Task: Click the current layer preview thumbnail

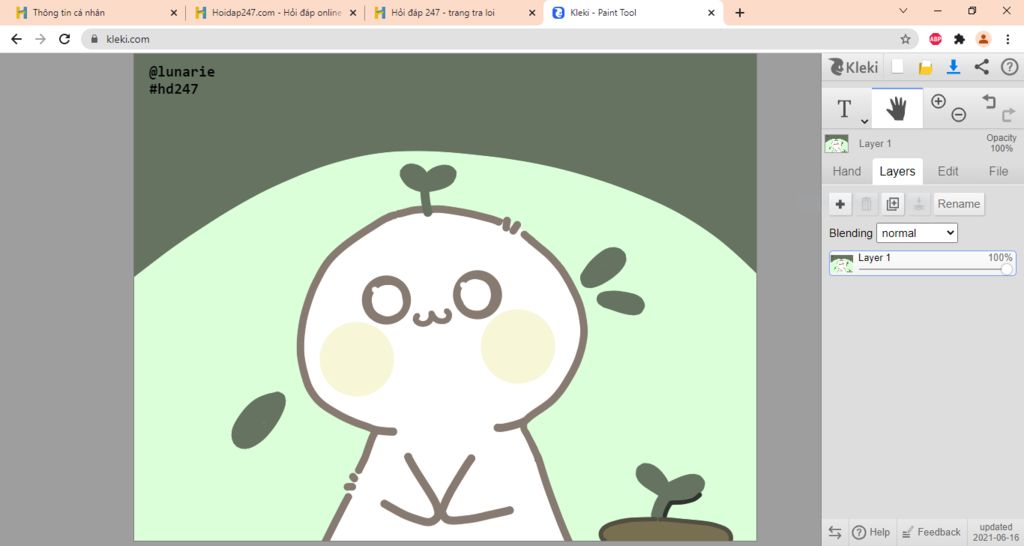Action: tap(837, 144)
